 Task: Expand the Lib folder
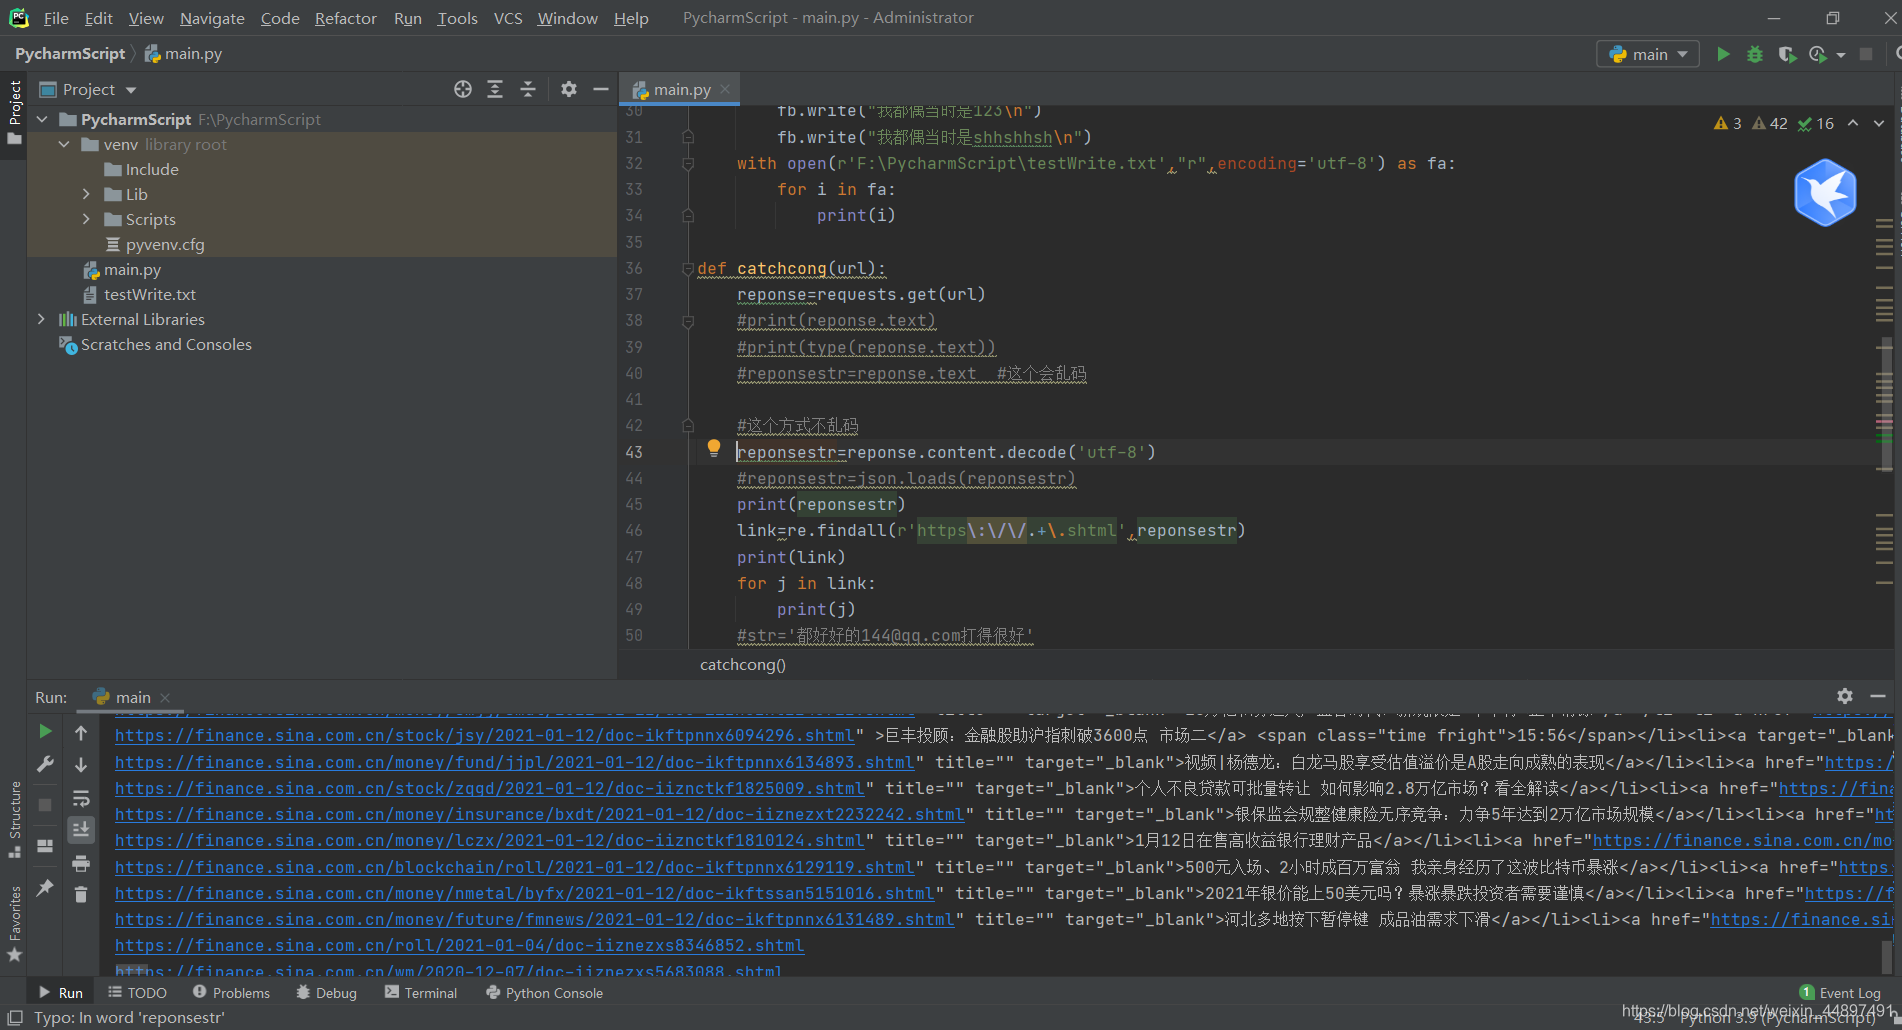(86, 194)
